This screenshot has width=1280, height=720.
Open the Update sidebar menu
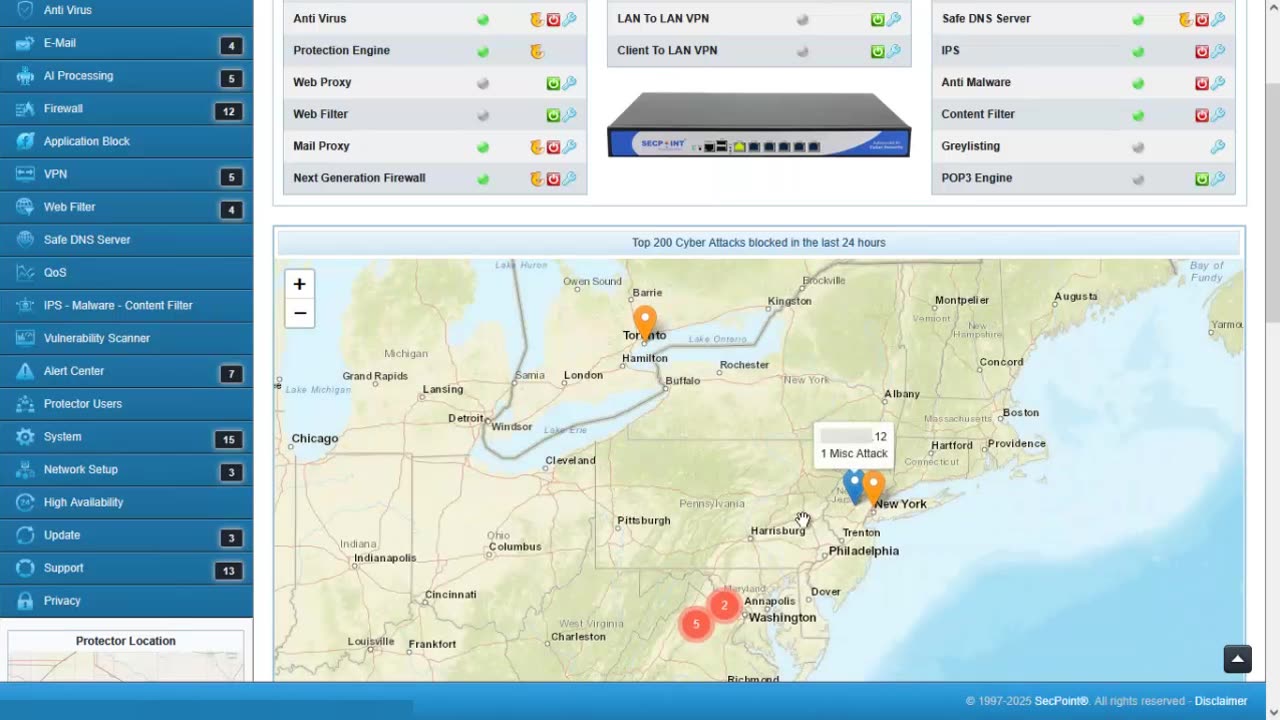click(126, 536)
